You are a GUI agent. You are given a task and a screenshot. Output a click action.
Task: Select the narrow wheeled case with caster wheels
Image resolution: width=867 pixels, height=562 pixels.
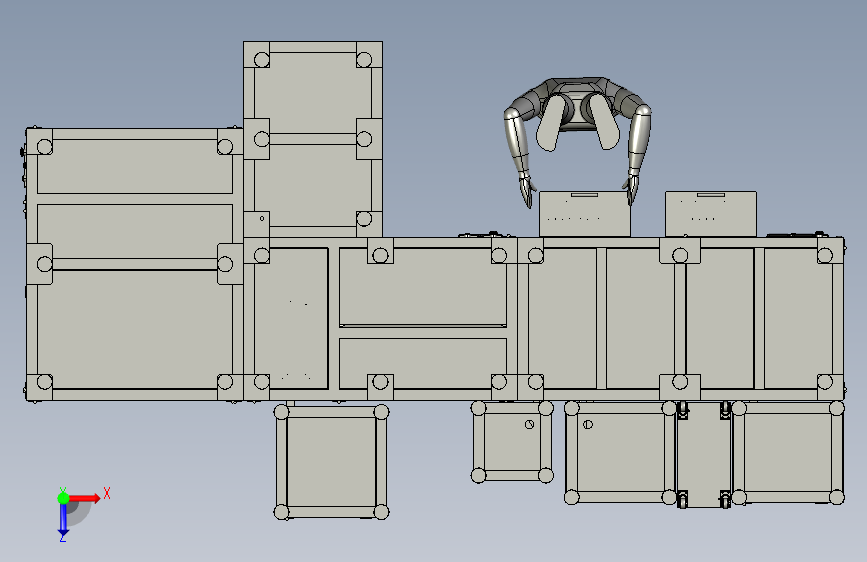coord(704,454)
